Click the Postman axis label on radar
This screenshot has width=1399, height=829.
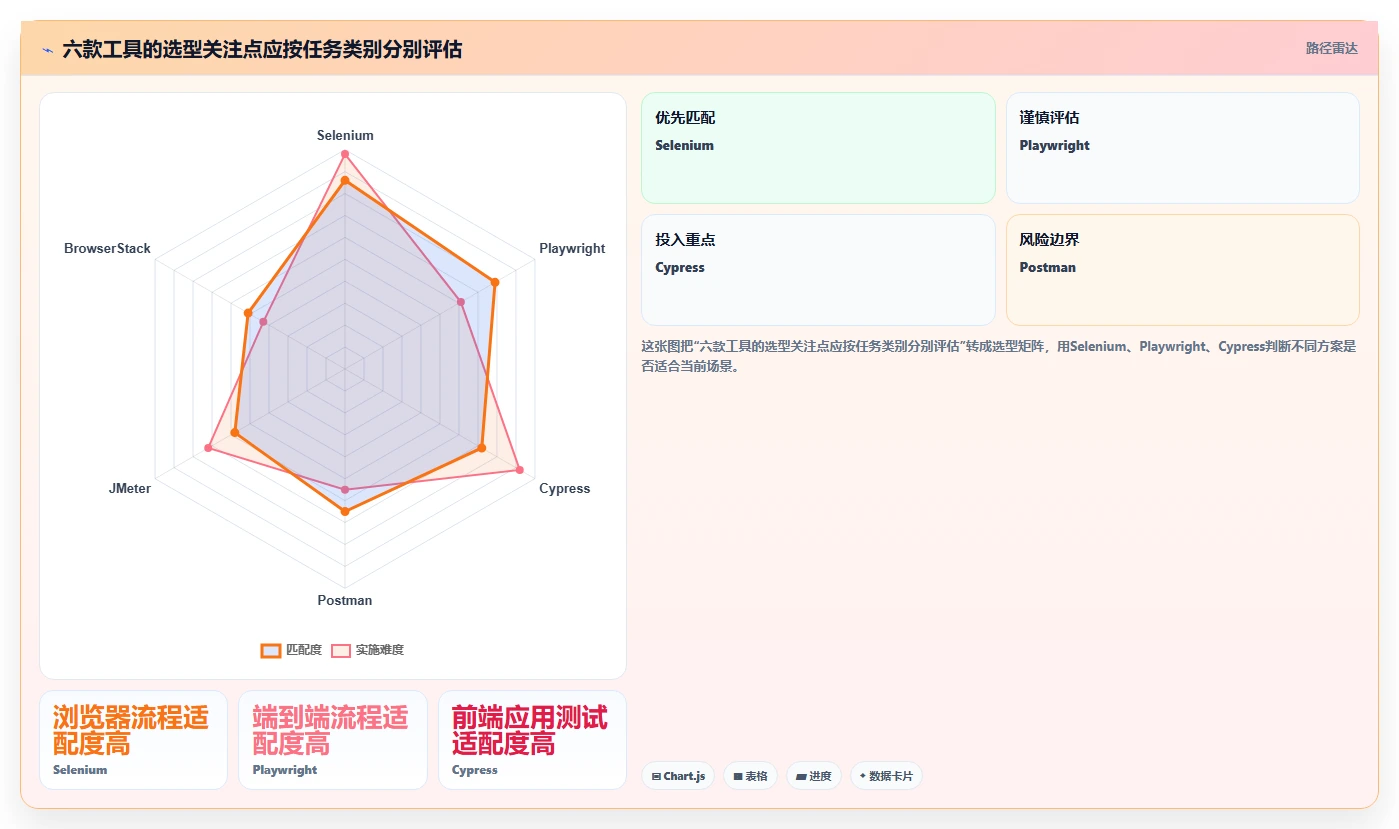[x=345, y=600]
